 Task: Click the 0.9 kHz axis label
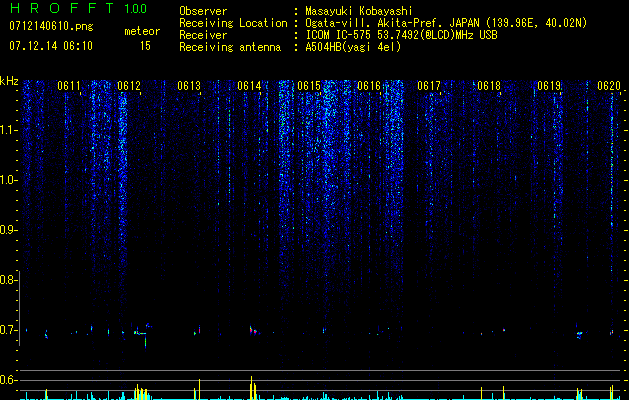8,230
